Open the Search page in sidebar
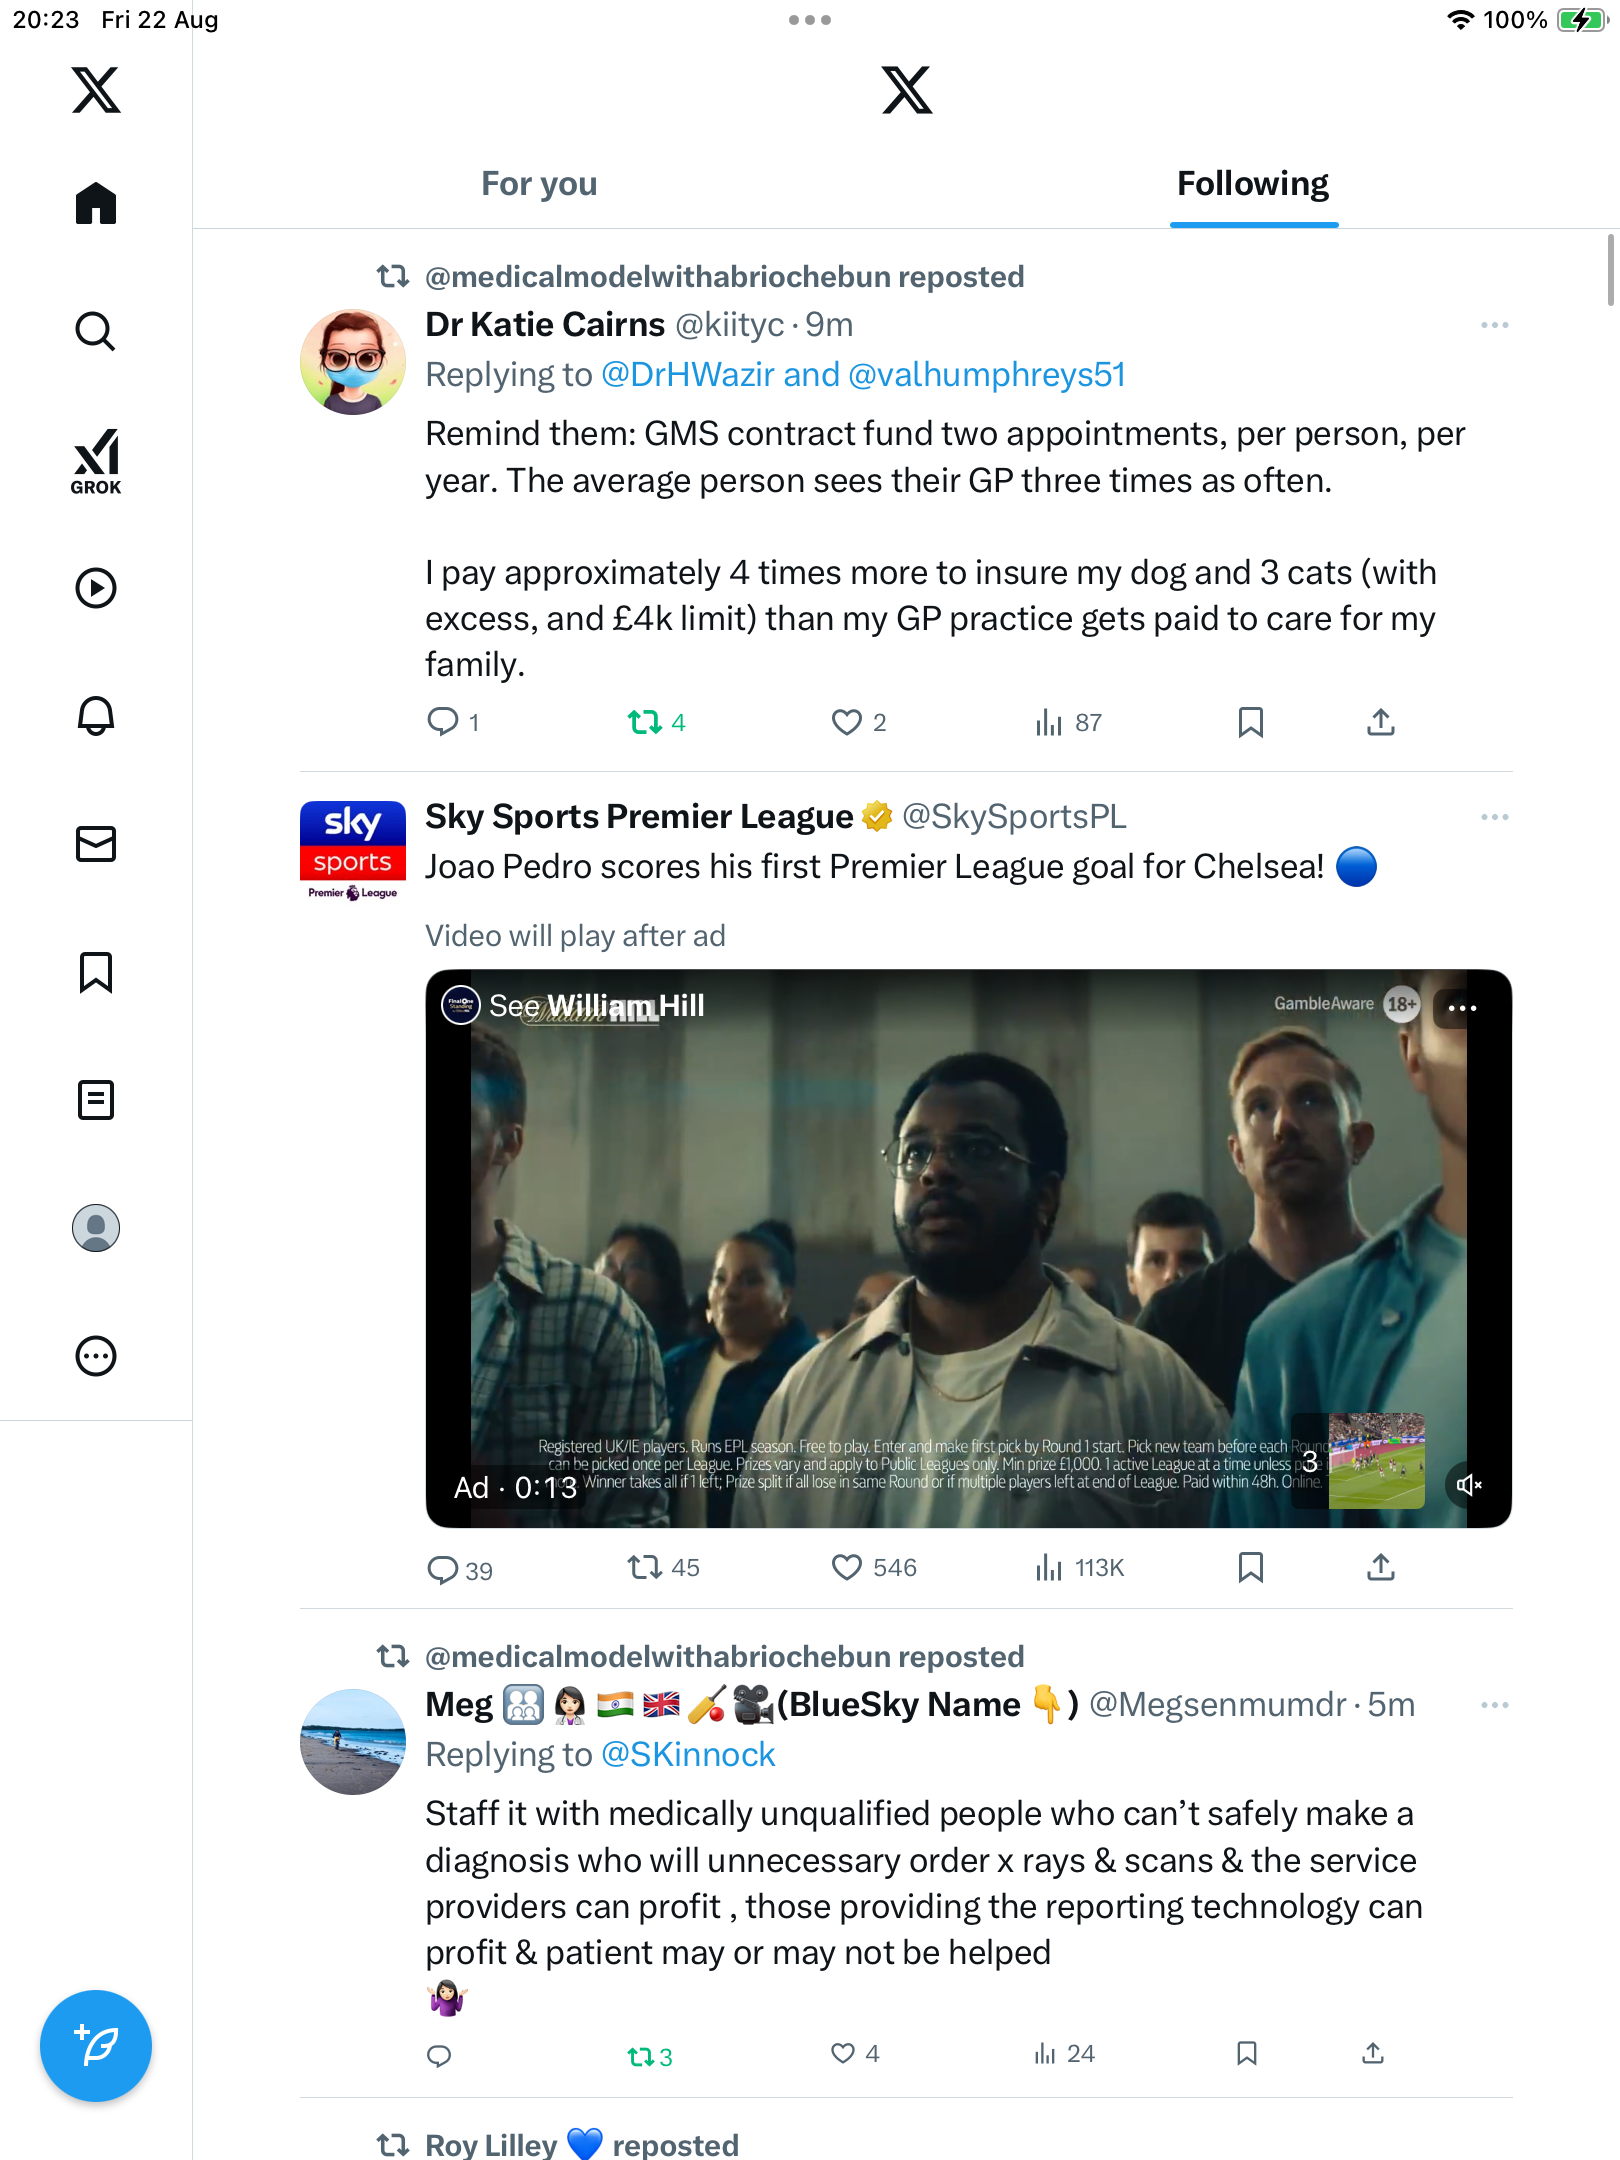This screenshot has height=2160, width=1620. [96, 331]
